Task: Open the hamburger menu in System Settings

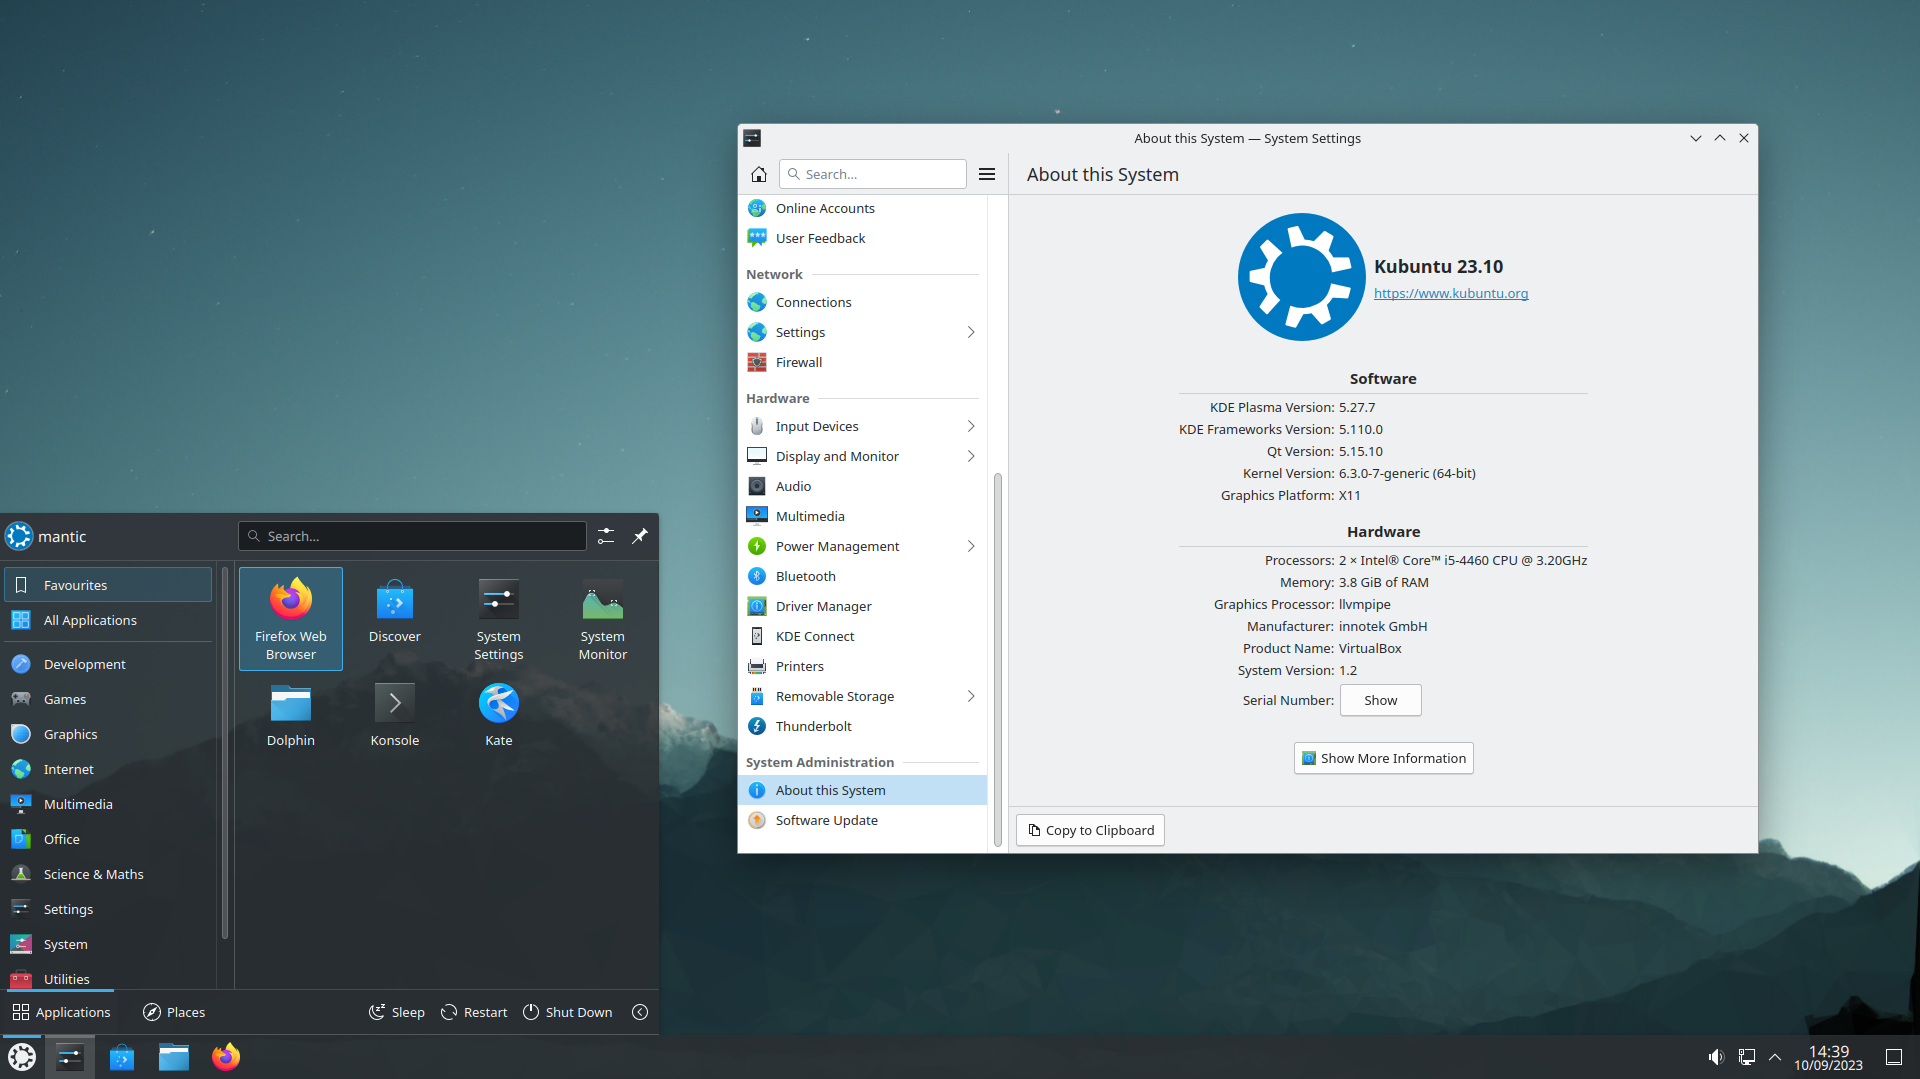Action: [x=986, y=174]
